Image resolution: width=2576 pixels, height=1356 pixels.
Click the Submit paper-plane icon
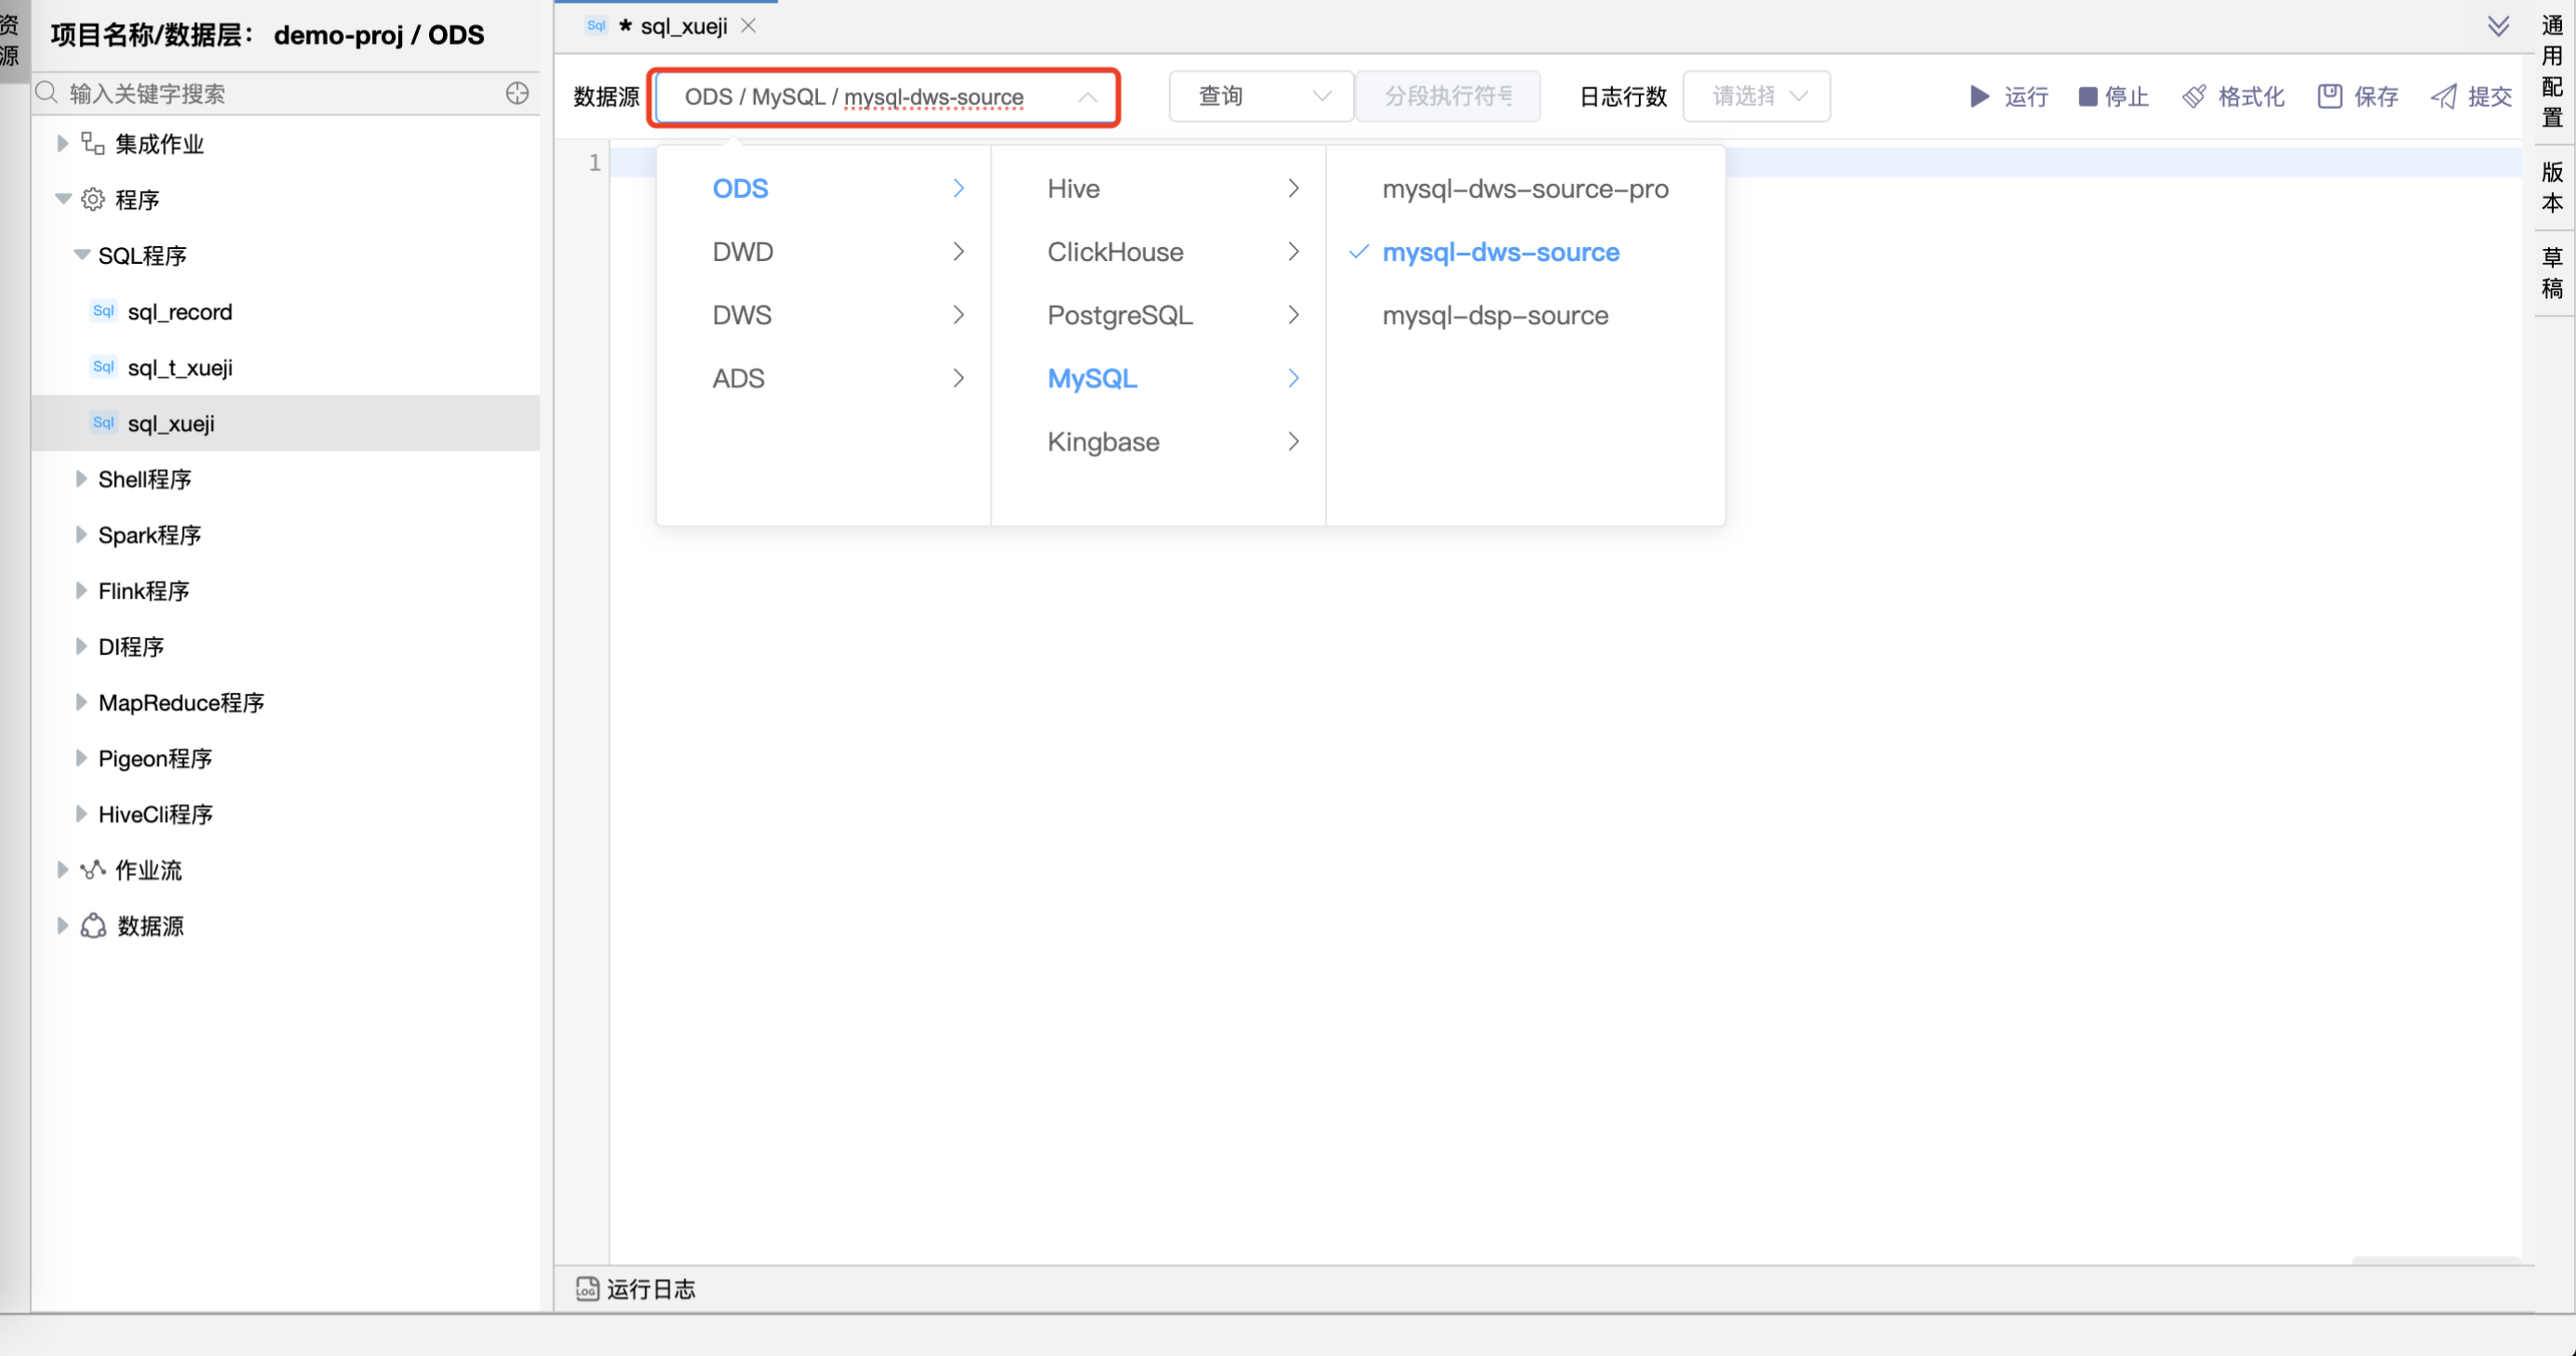[2444, 96]
